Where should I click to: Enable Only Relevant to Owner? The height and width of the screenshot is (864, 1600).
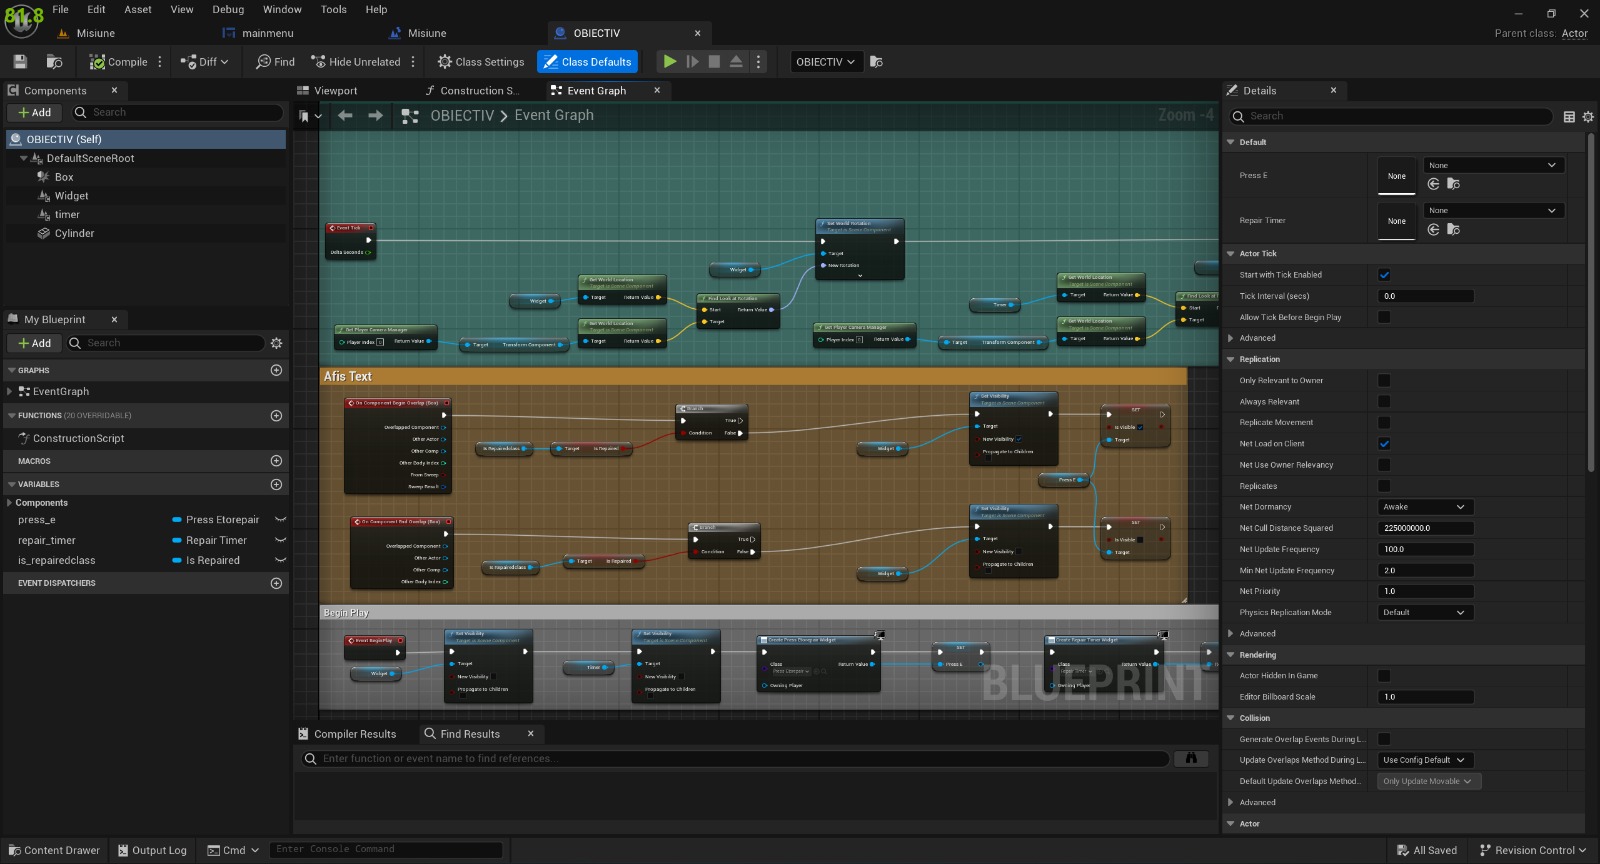(x=1384, y=380)
